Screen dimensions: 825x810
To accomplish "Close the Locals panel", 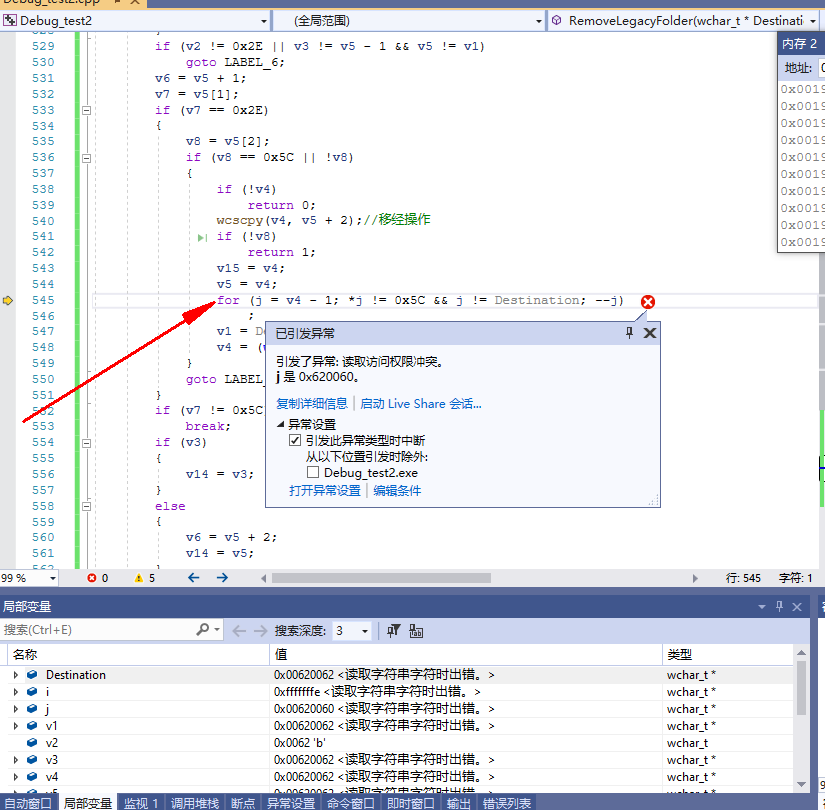I will coord(797,607).
